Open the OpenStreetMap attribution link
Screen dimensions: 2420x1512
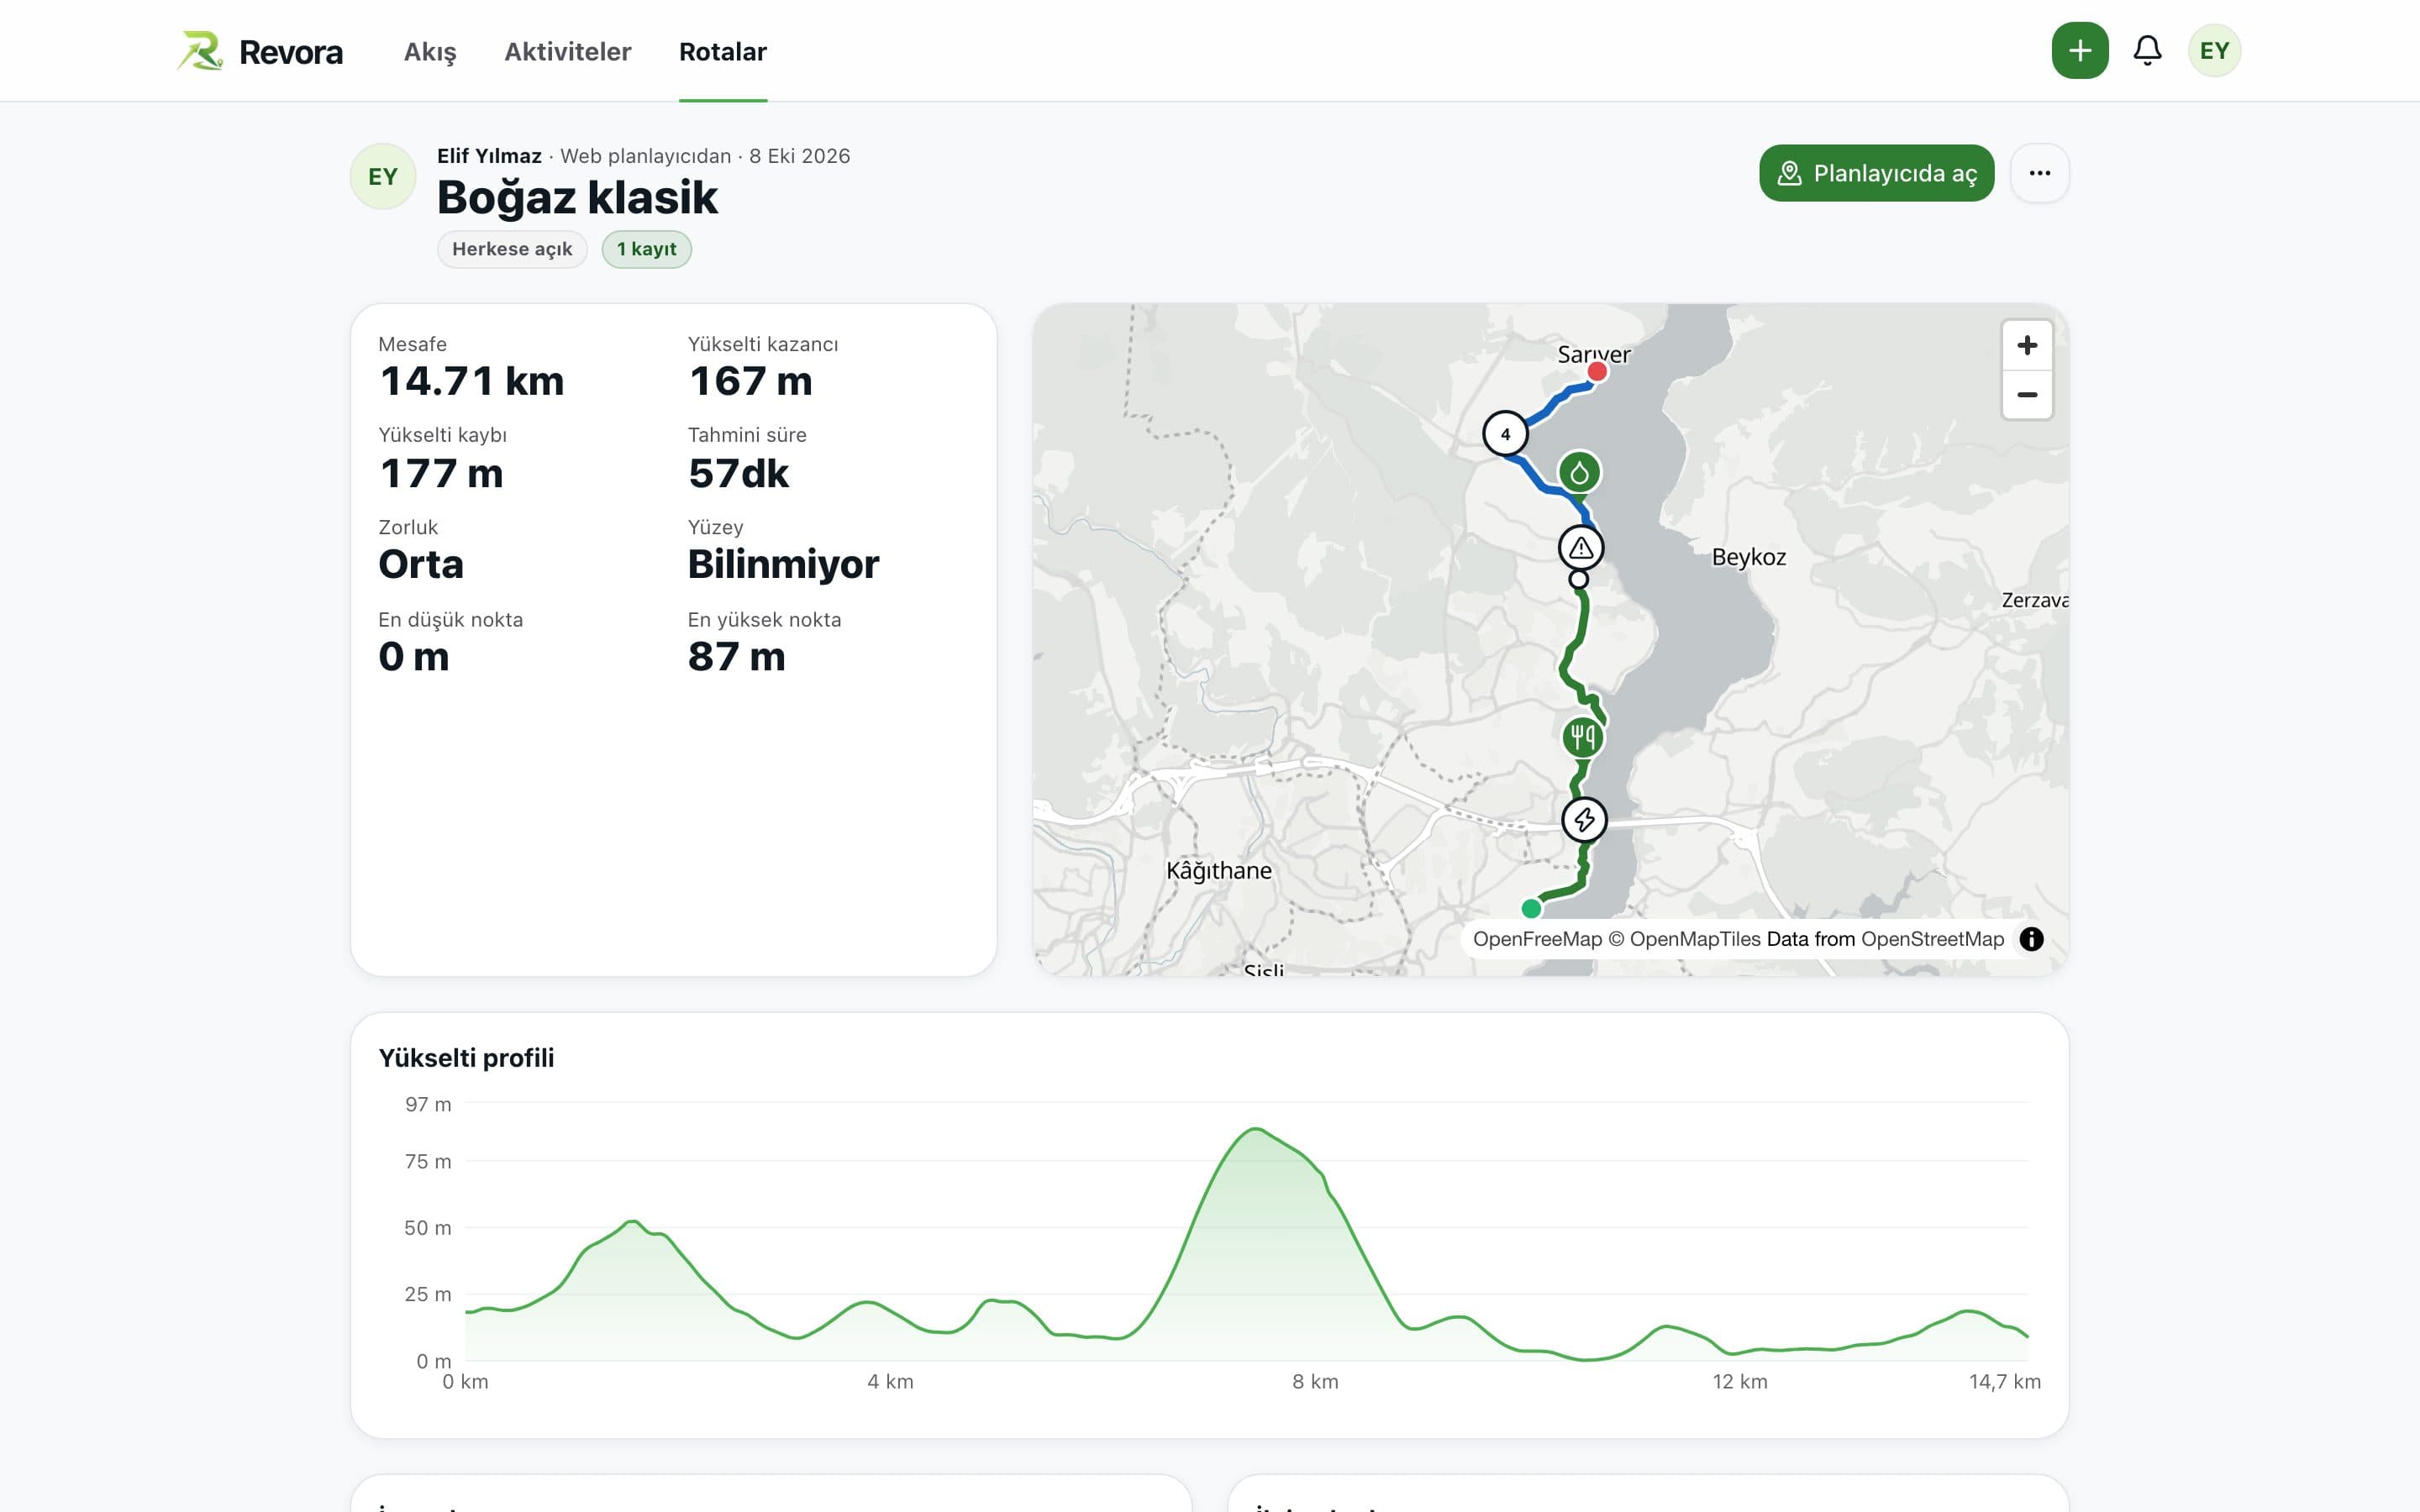tap(1932, 939)
